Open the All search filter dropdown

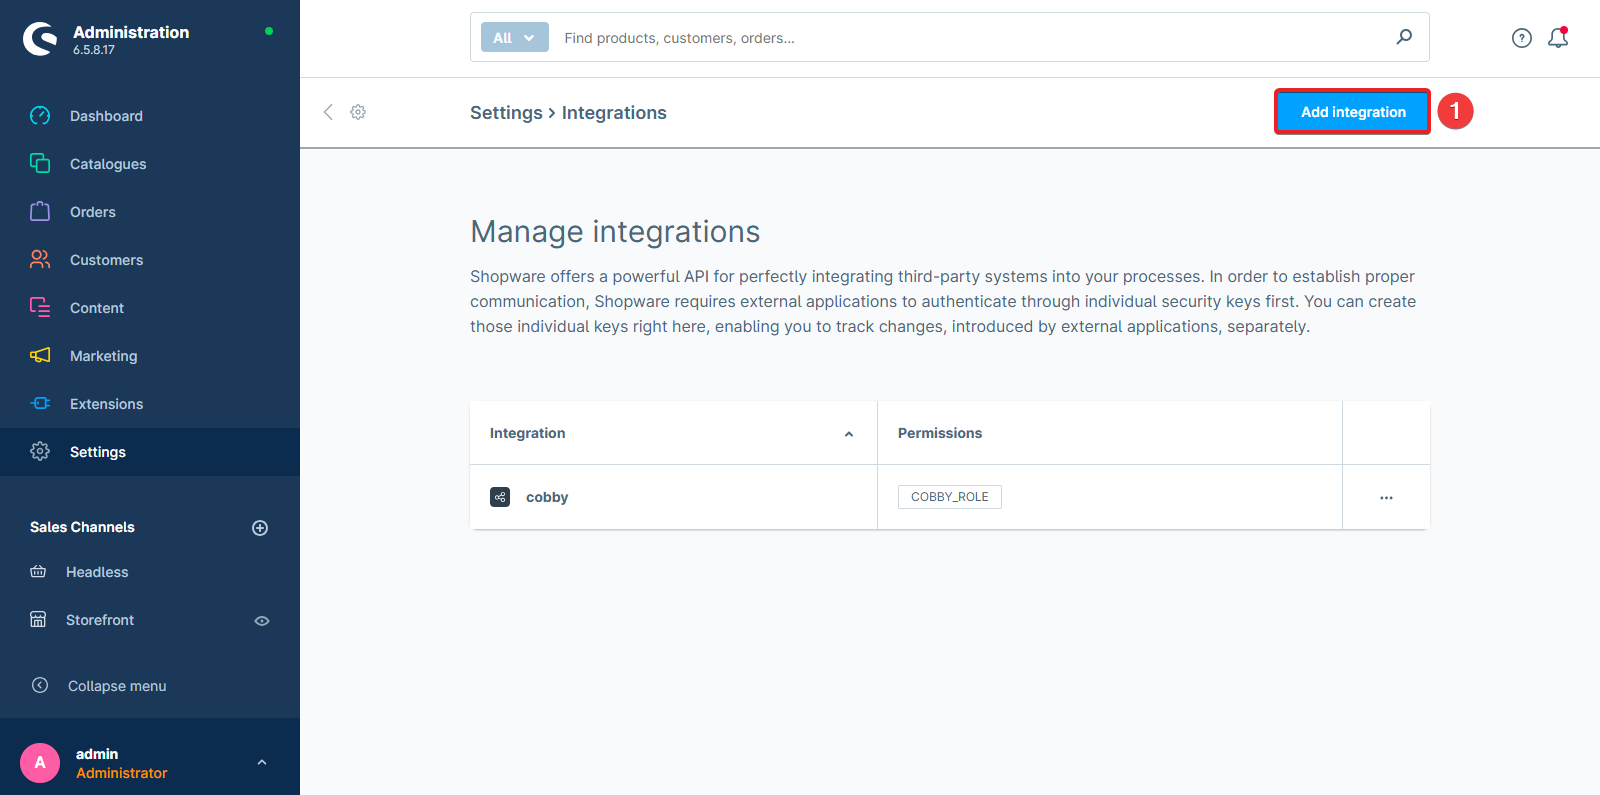(514, 38)
